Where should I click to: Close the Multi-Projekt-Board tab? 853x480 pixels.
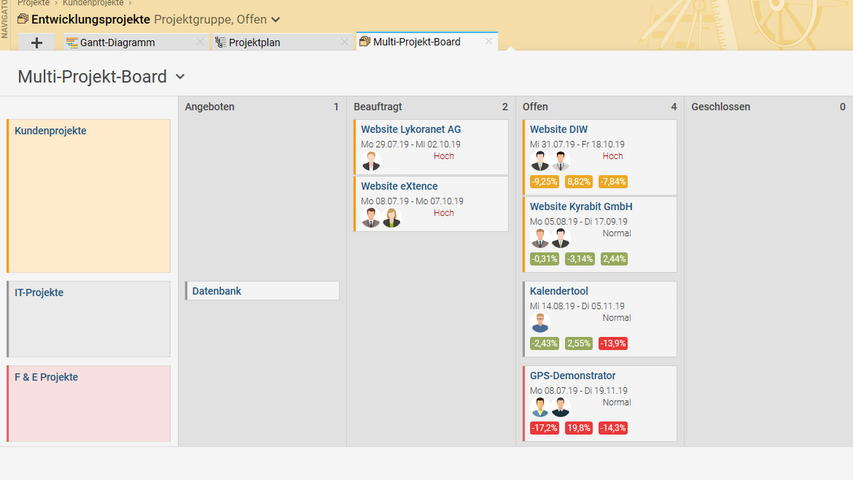point(489,41)
